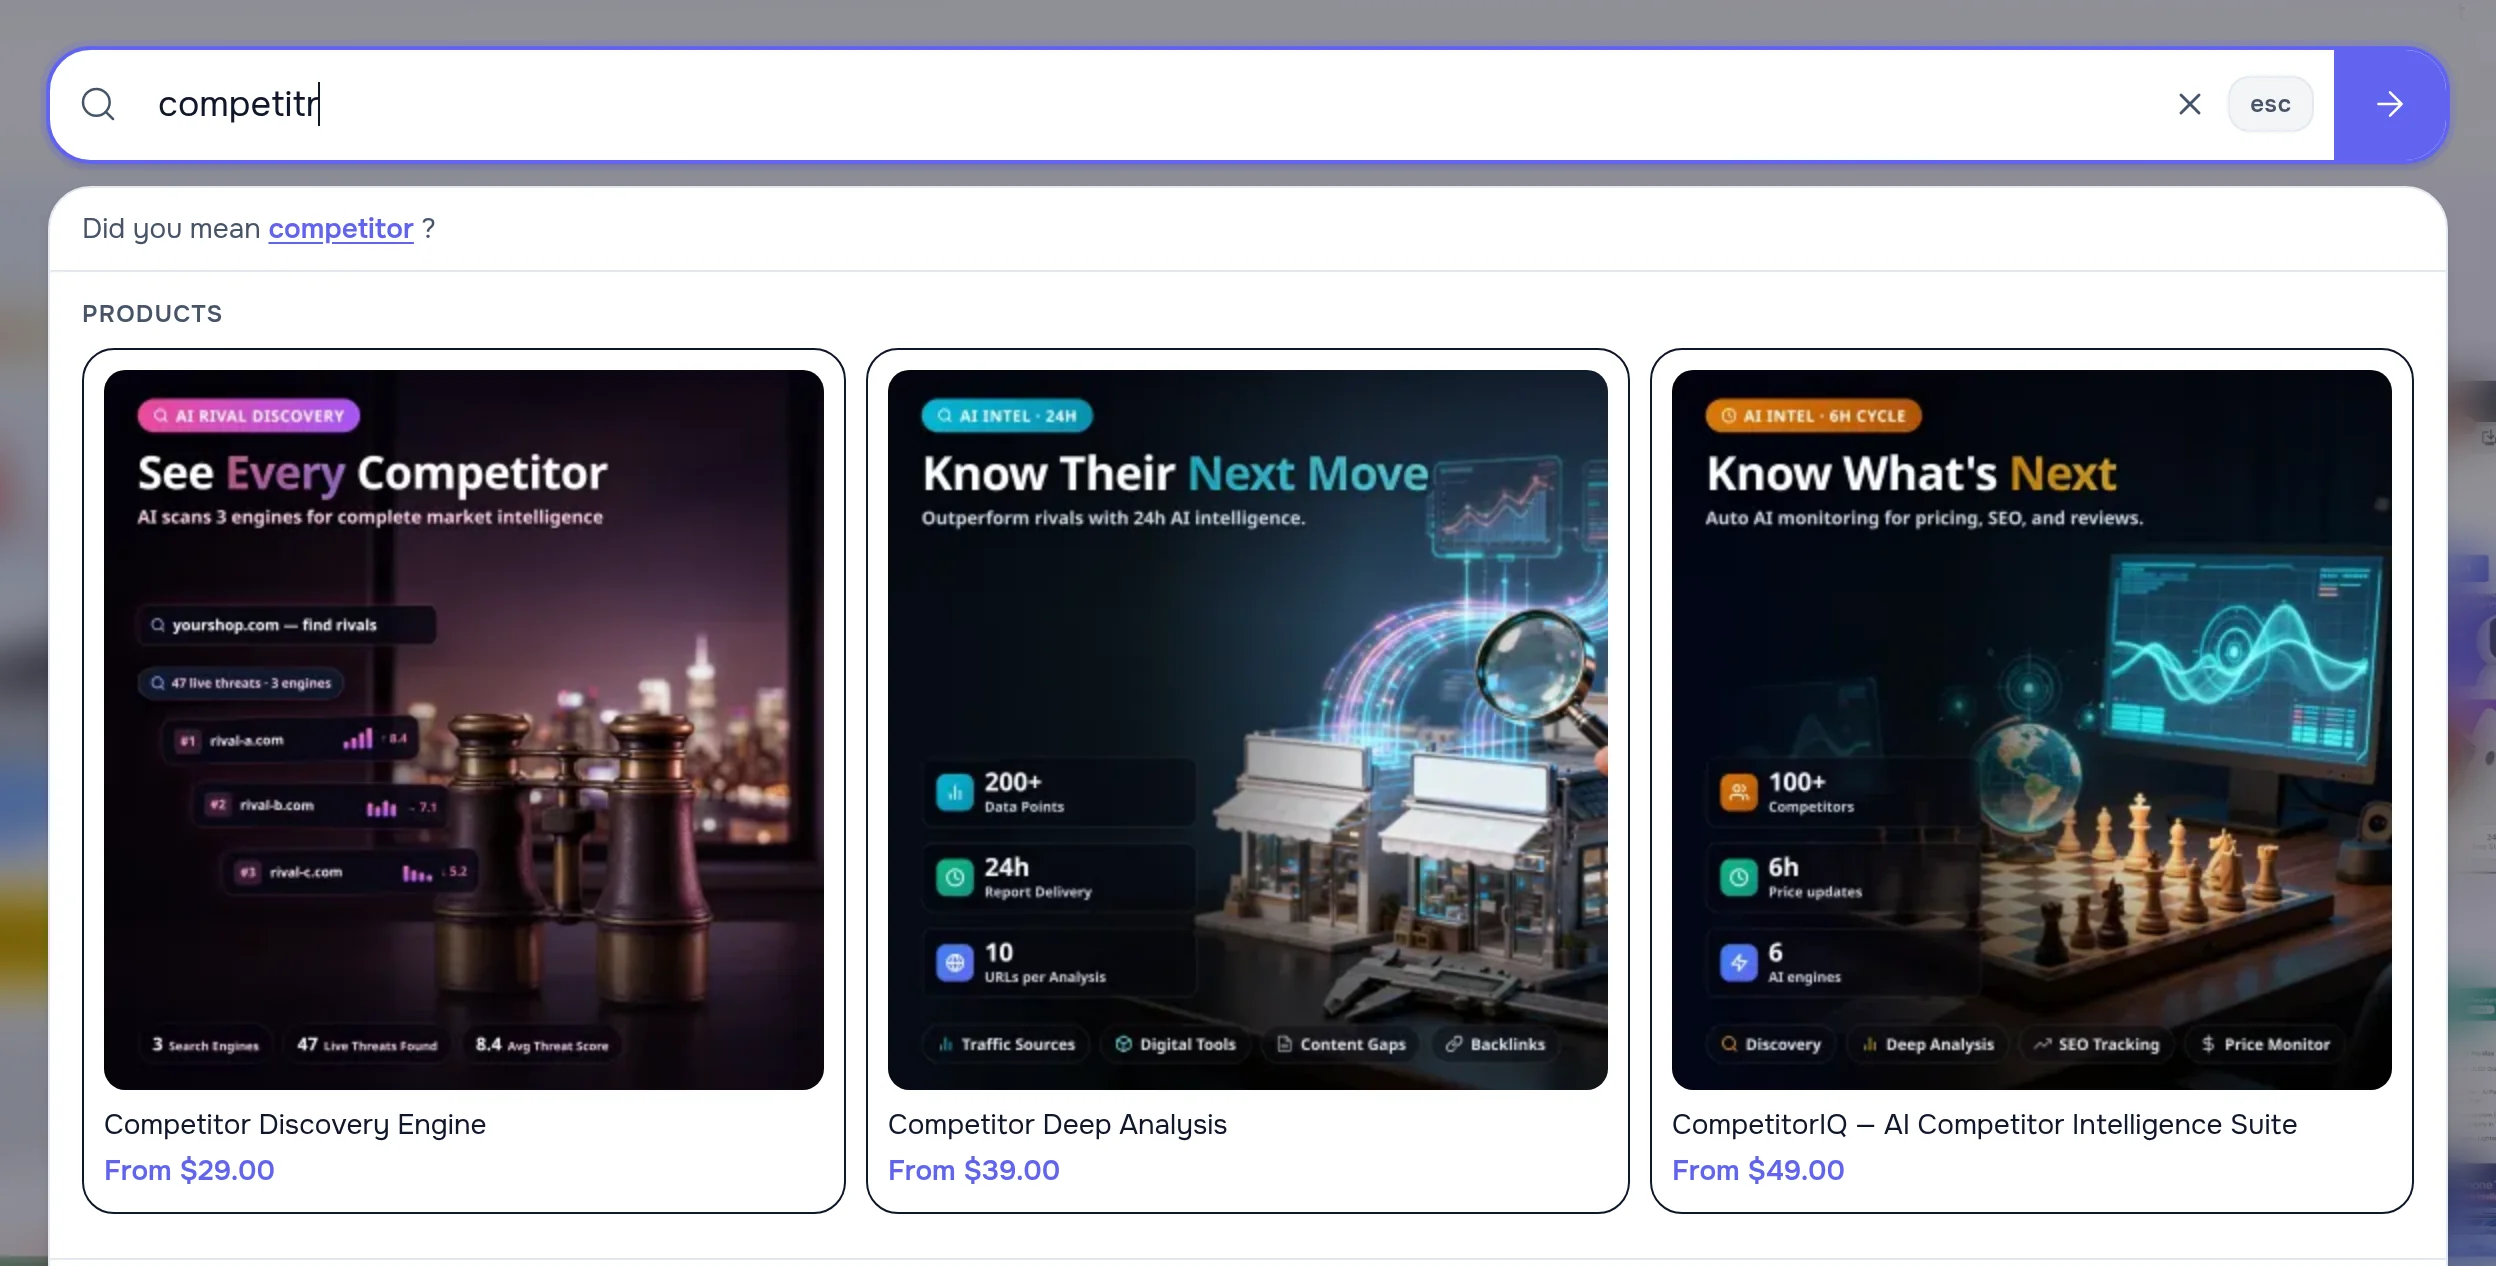Click the "Competitor Discovery Engine" title
This screenshot has width=2496, height=1266.
(x=295, y=1125)
